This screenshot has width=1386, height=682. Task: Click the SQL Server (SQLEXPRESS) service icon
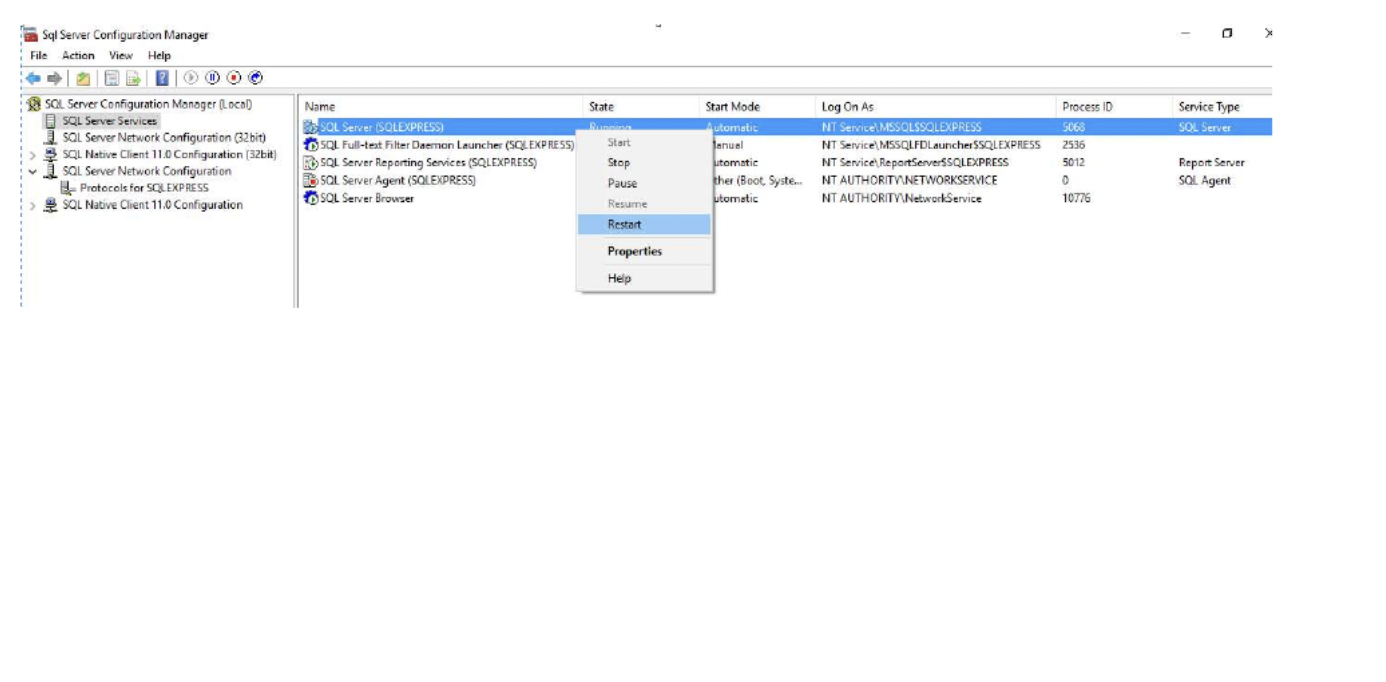click(311, 127)
